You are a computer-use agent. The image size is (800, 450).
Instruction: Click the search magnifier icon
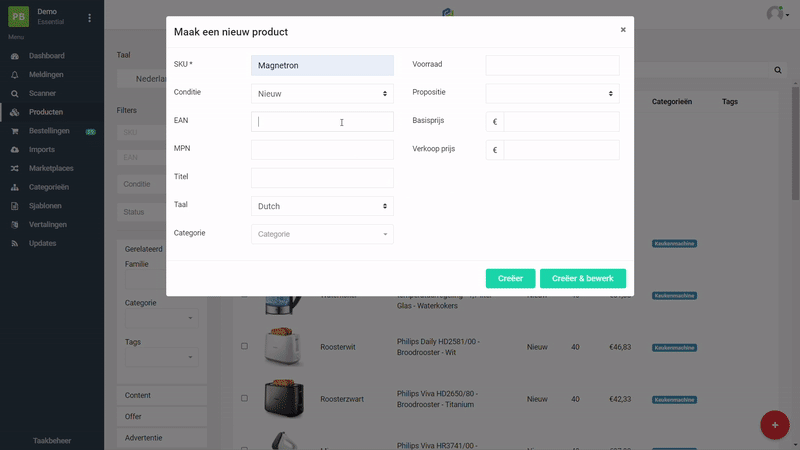778,70
